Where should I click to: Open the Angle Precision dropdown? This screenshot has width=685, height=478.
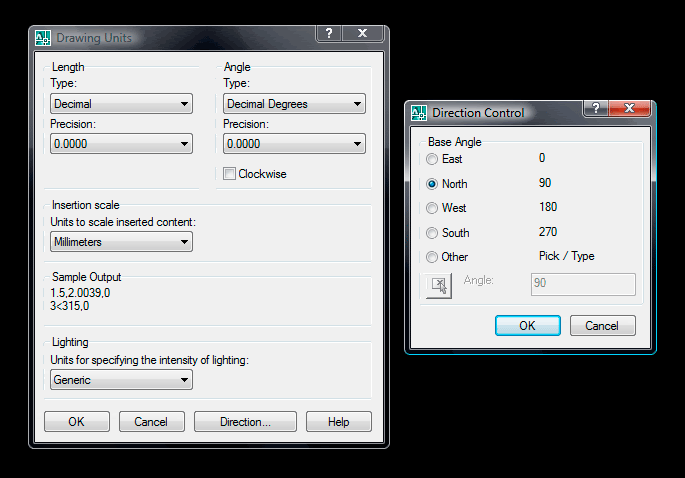(x=294, y=144)
